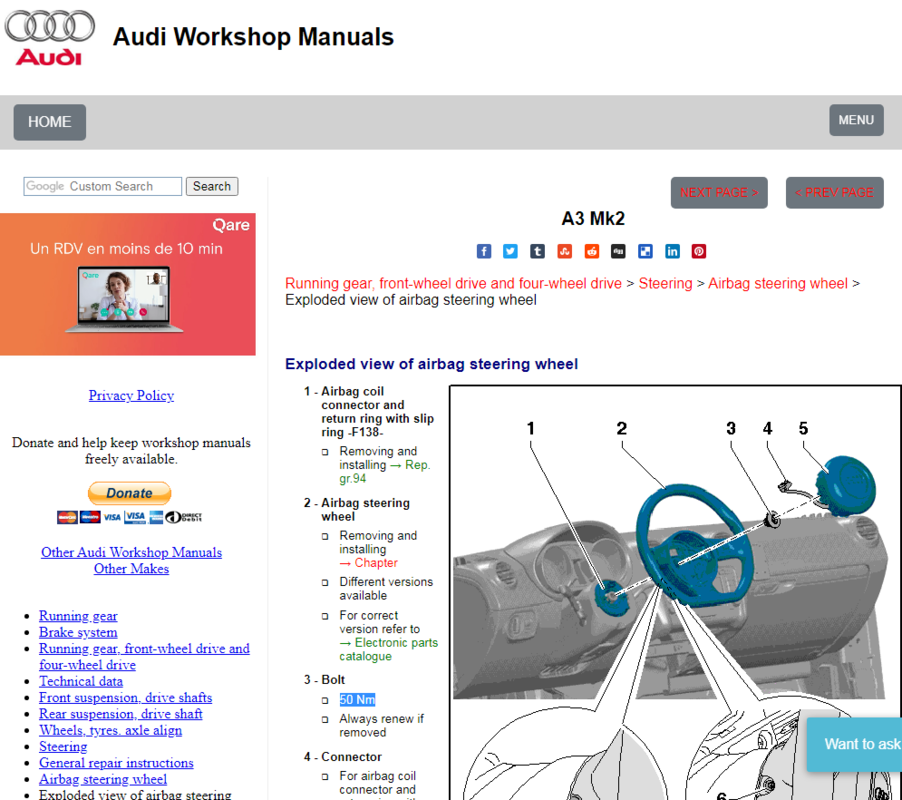Viewport: 902px width, 800px height.
Task: Click the PayPal Donate button
Action: (x=130, y=493)
